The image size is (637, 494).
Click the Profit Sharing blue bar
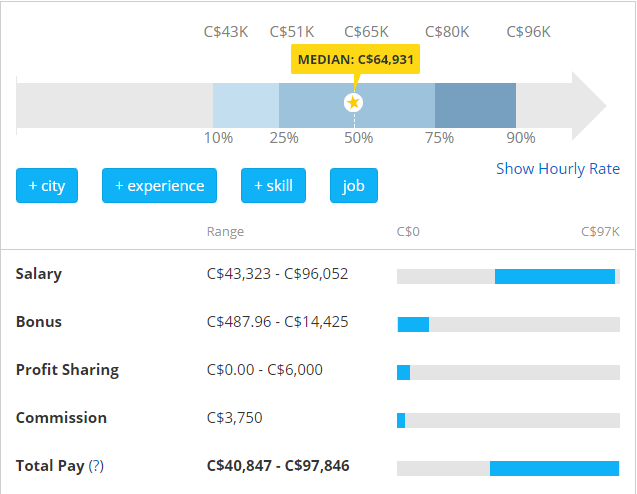click(403, 372)
